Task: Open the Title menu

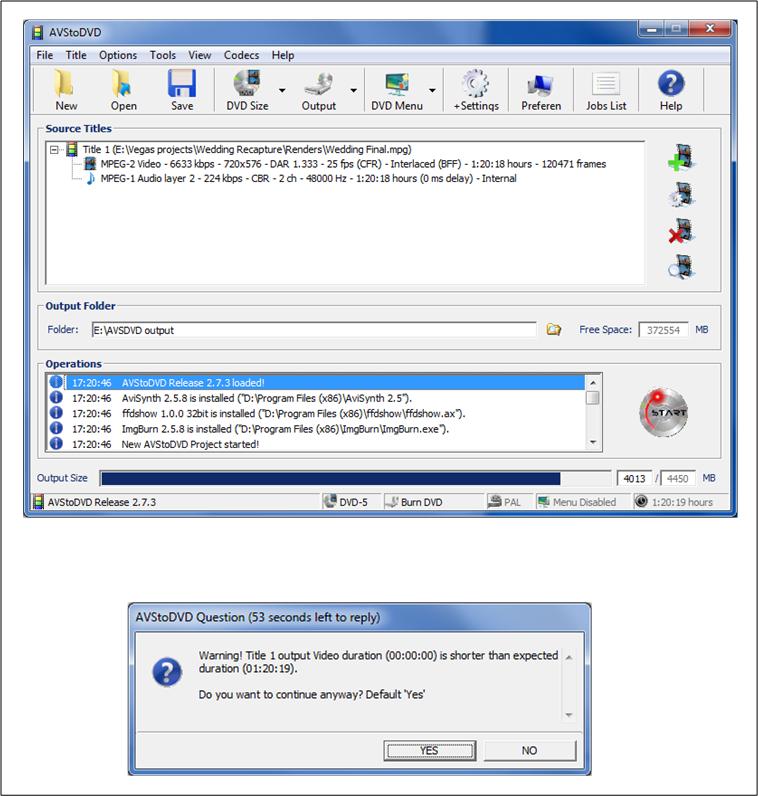Action: (76, 55)
